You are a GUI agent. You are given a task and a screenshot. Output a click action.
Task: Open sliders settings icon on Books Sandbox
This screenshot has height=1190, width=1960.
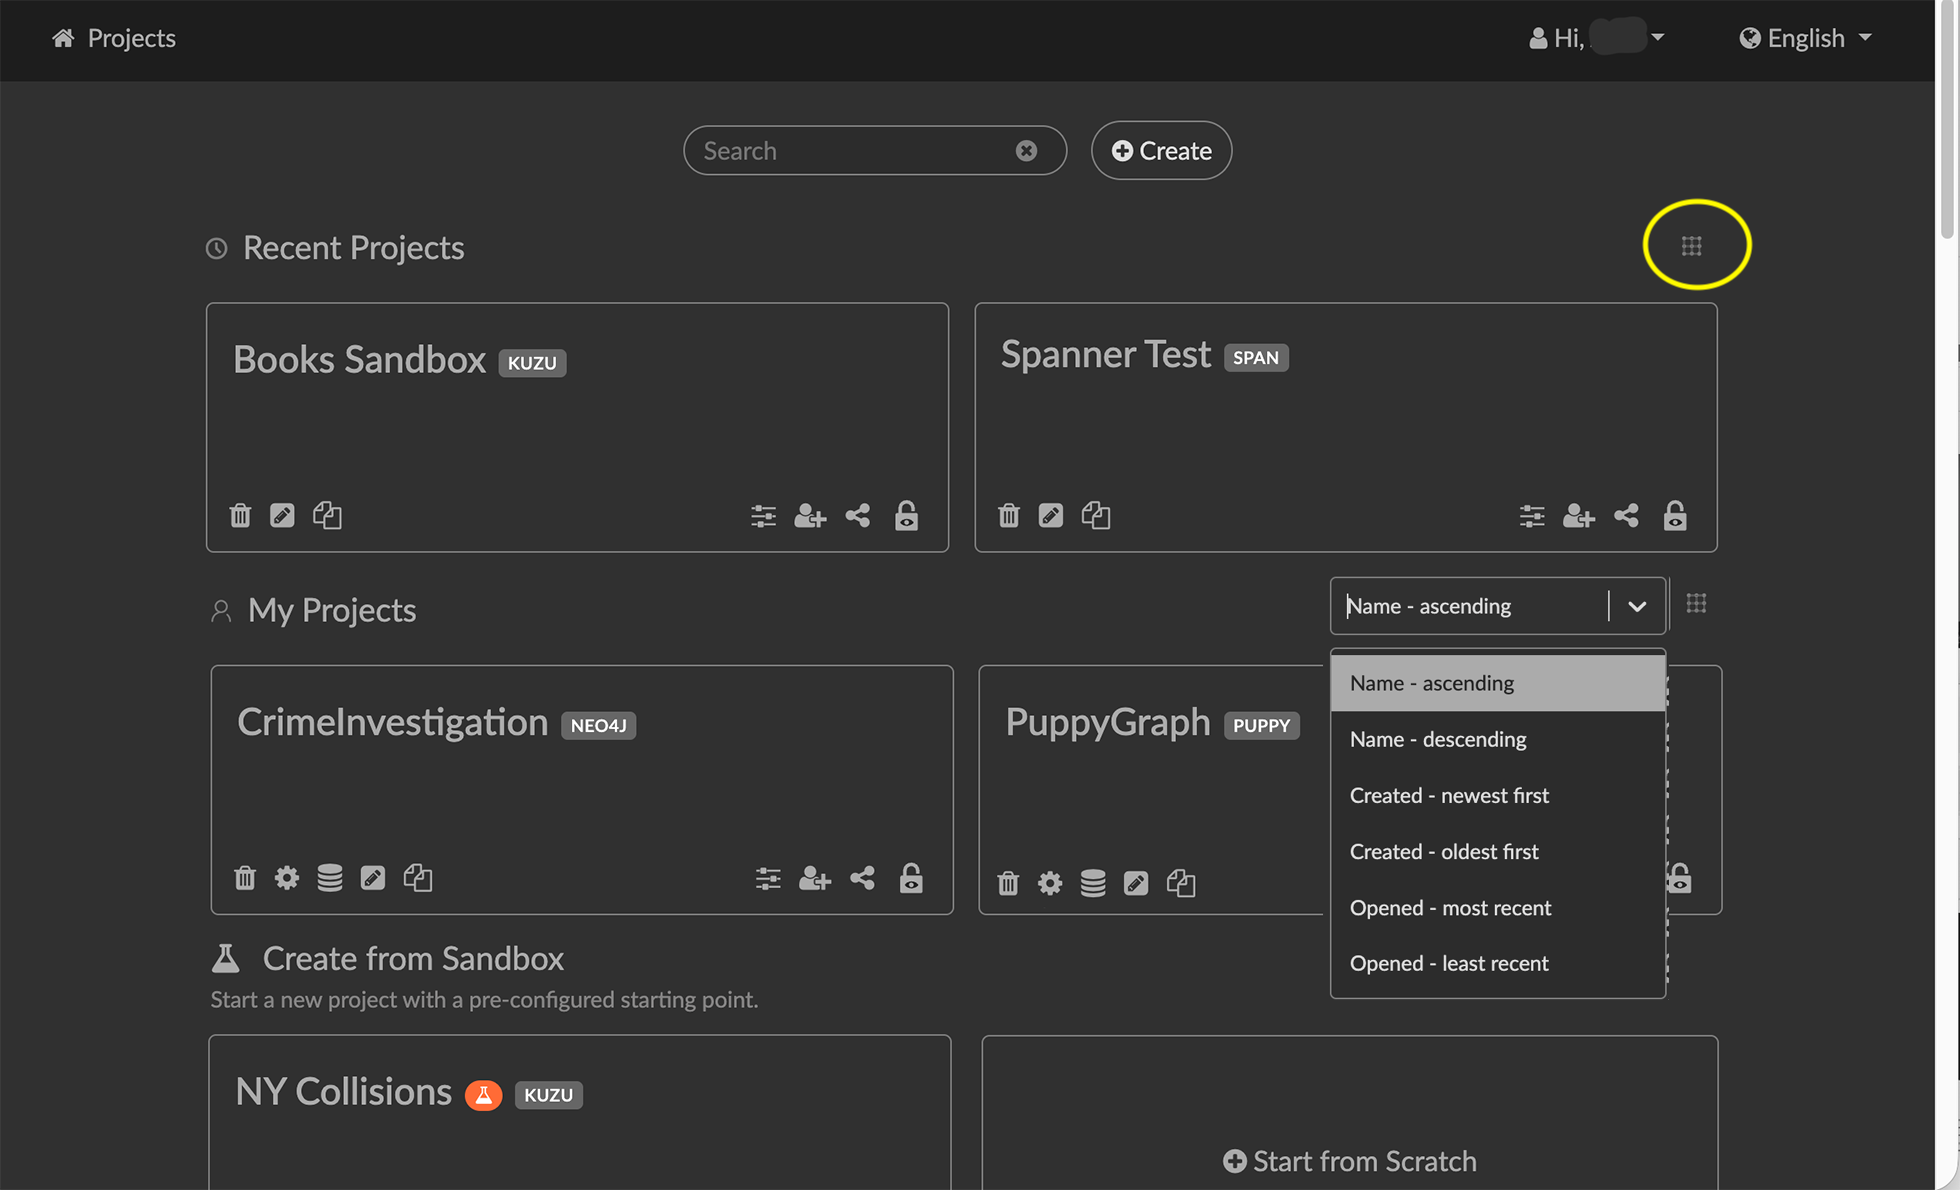click(x=763, y=516)
